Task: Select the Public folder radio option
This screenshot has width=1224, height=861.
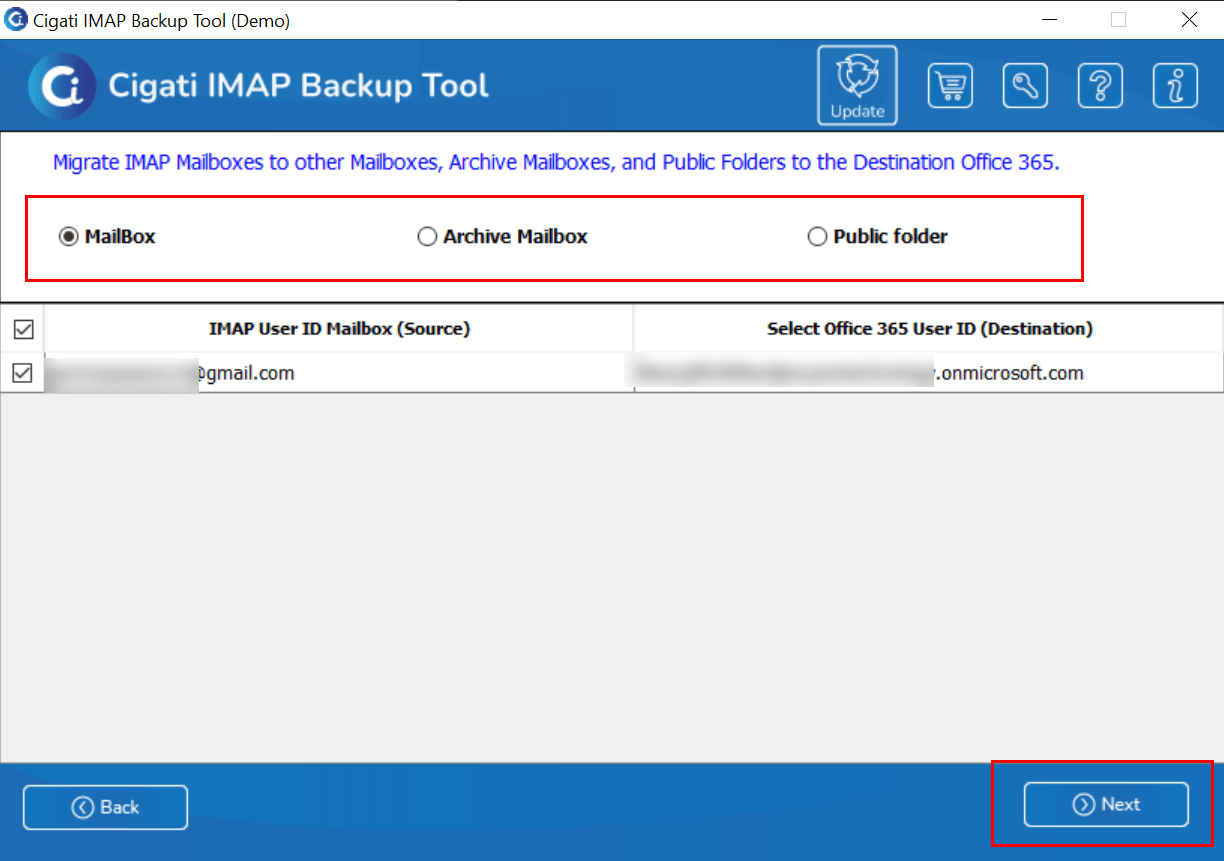Action: tap(877, 237)
